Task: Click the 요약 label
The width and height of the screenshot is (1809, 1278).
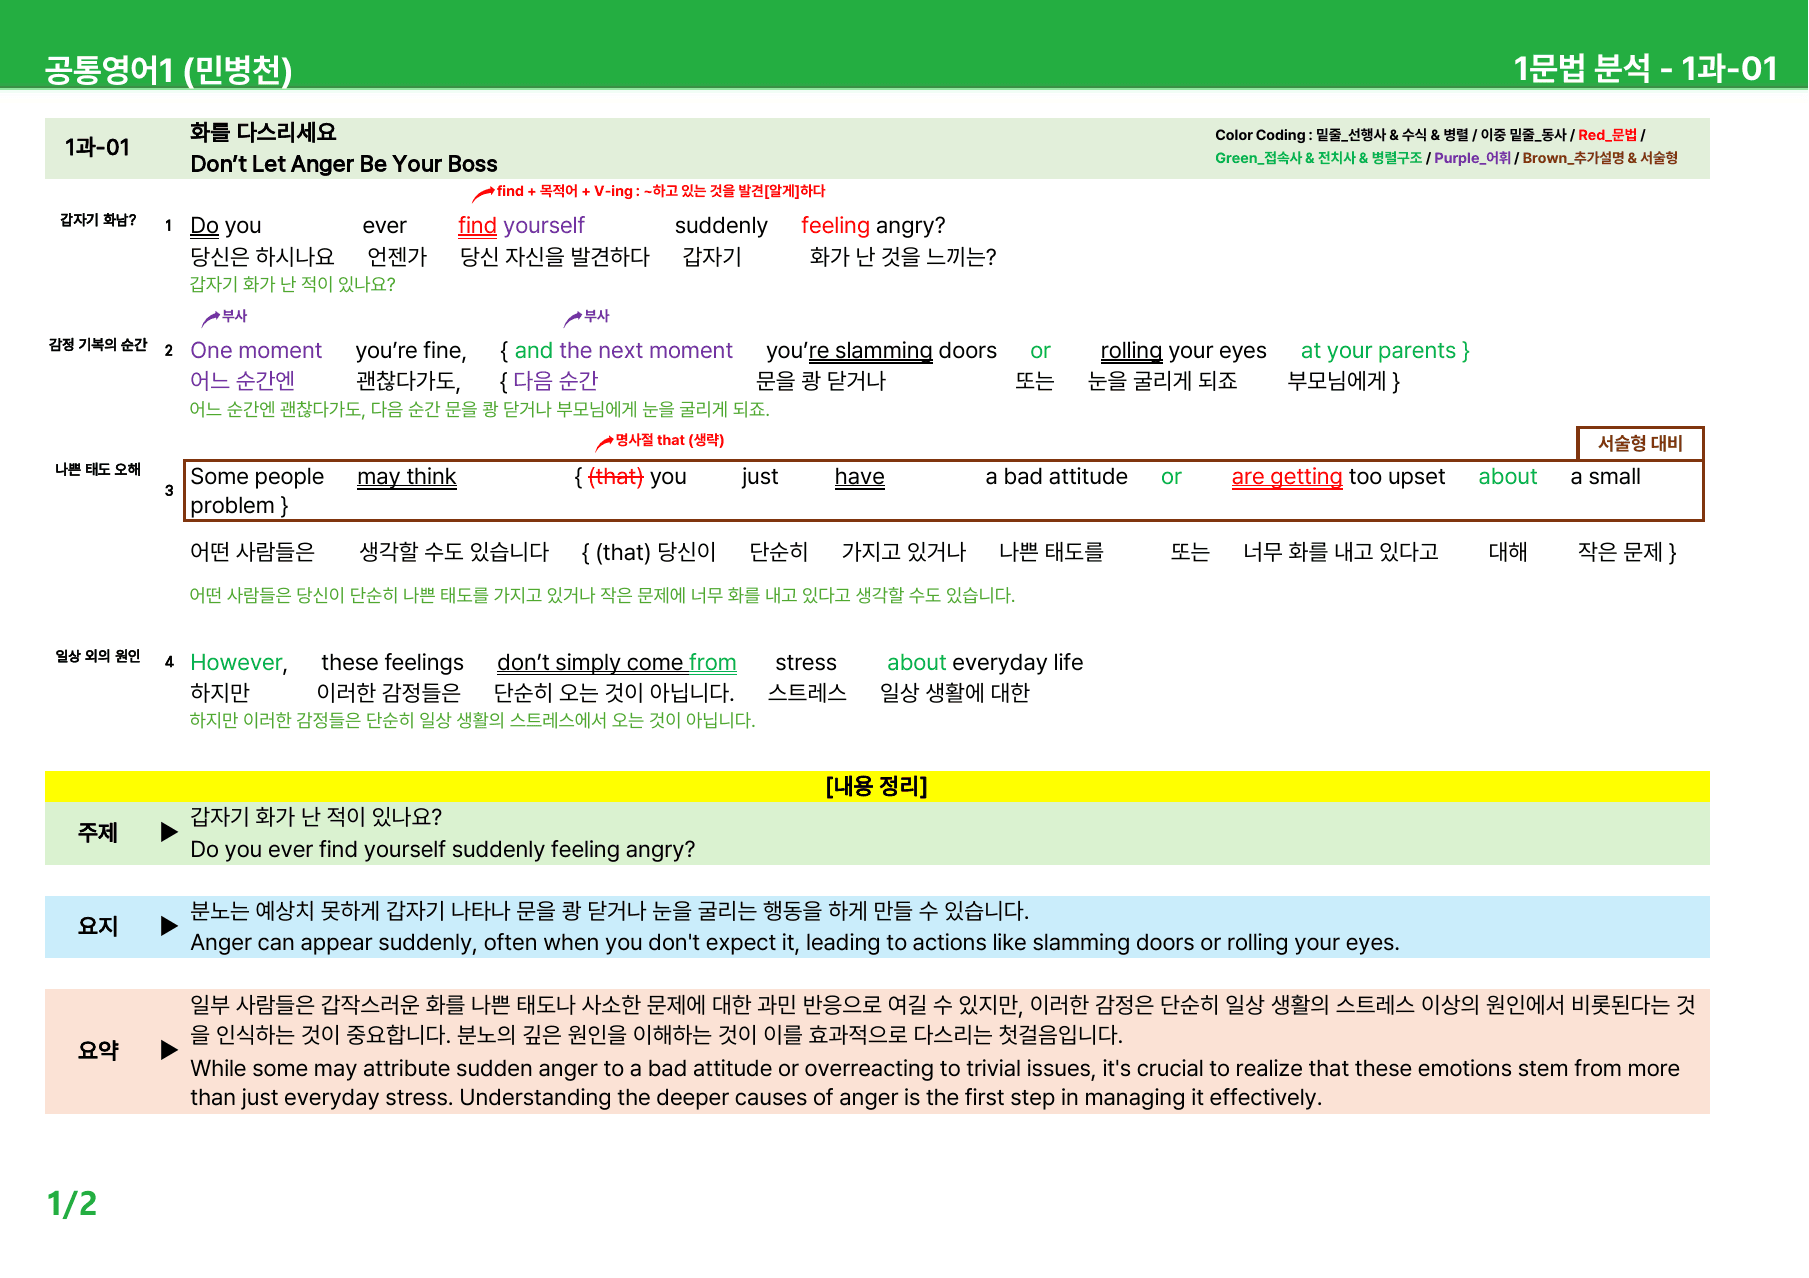Action: 98,1050
